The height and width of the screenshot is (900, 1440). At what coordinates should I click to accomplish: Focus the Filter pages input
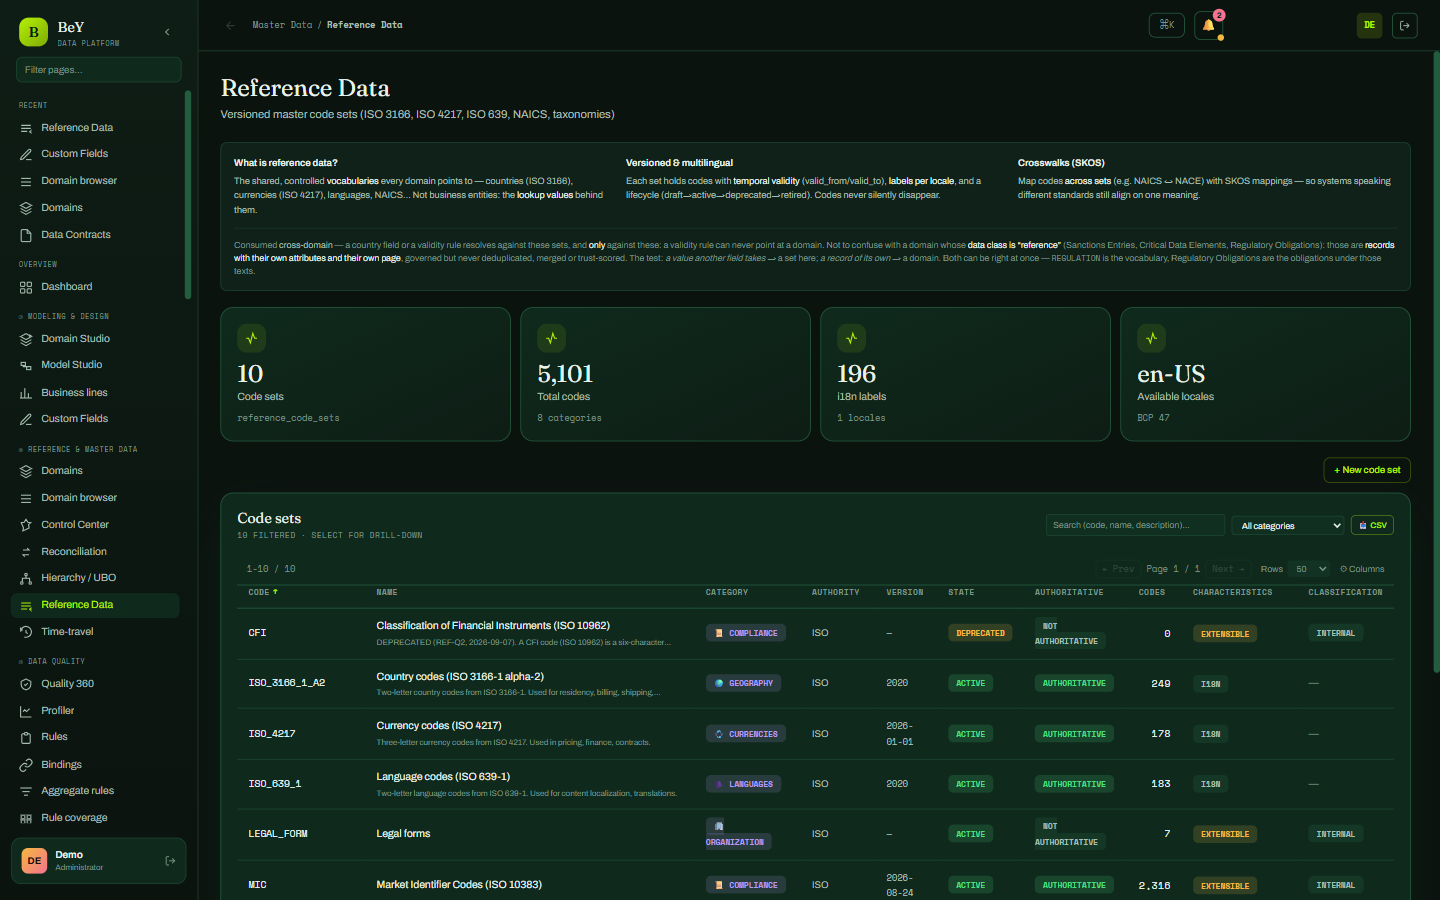coord(98,70)
